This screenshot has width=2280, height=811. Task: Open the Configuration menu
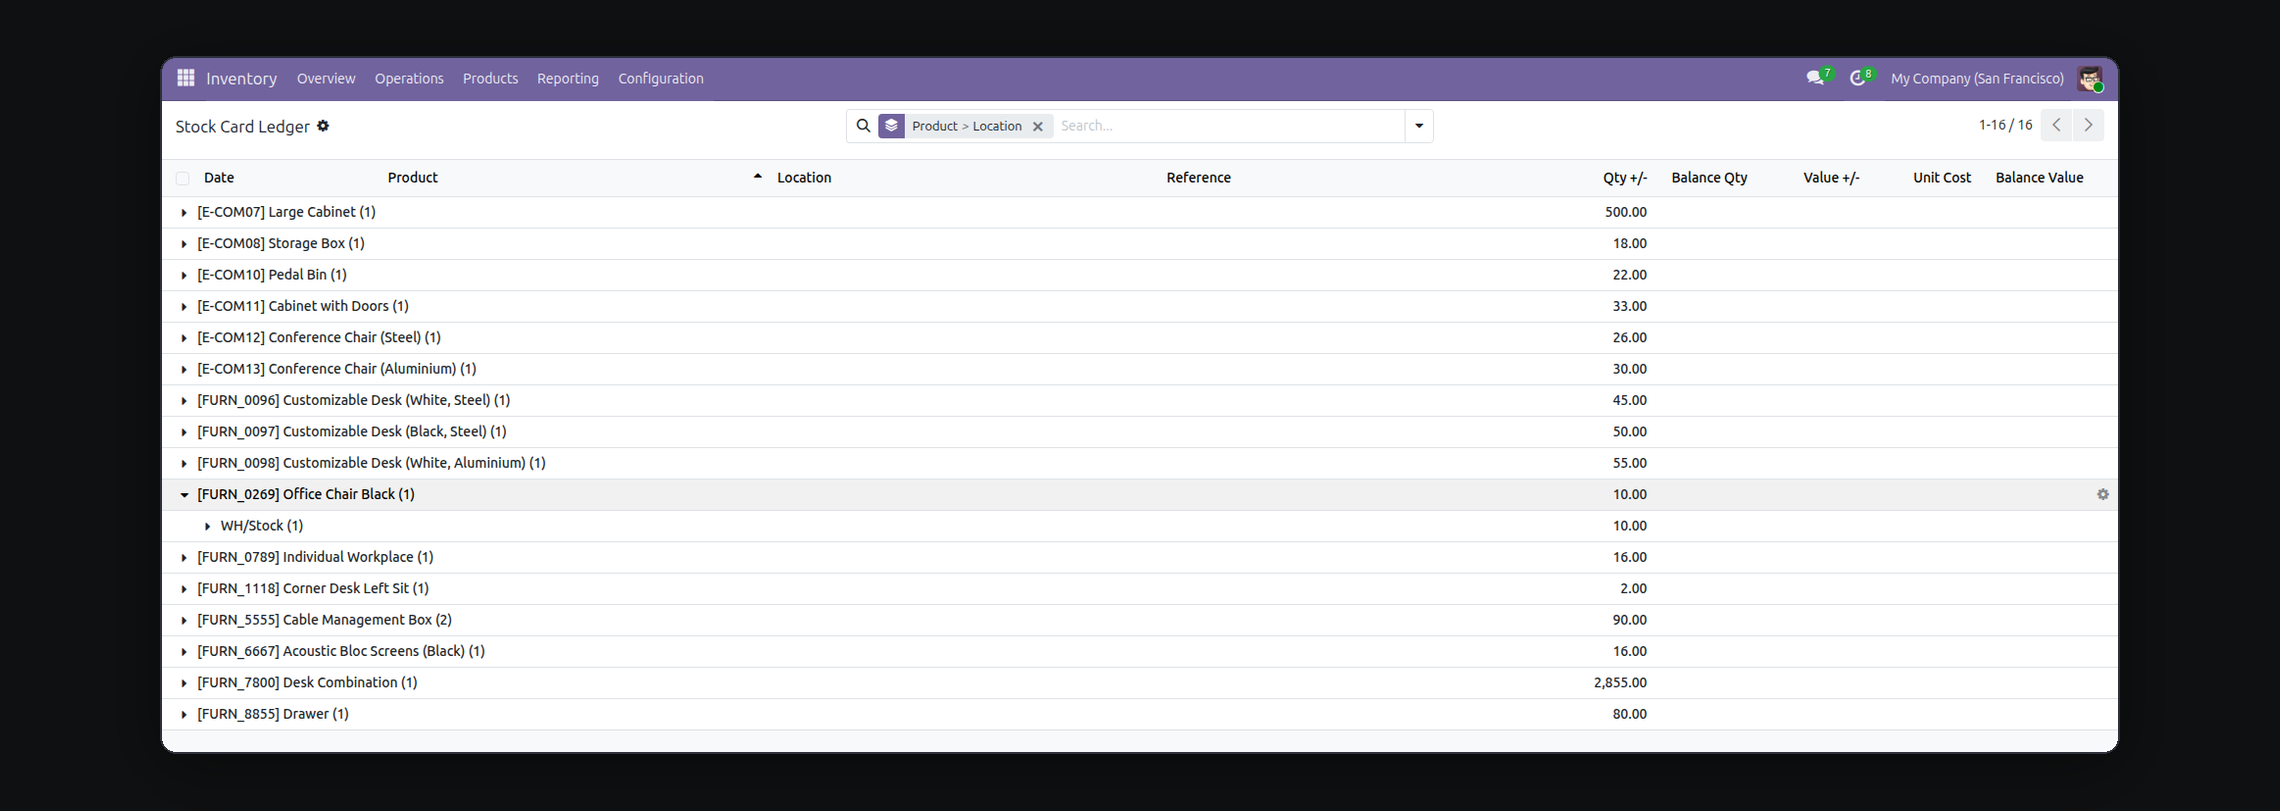pyautogui.click(x=661, y=78)
